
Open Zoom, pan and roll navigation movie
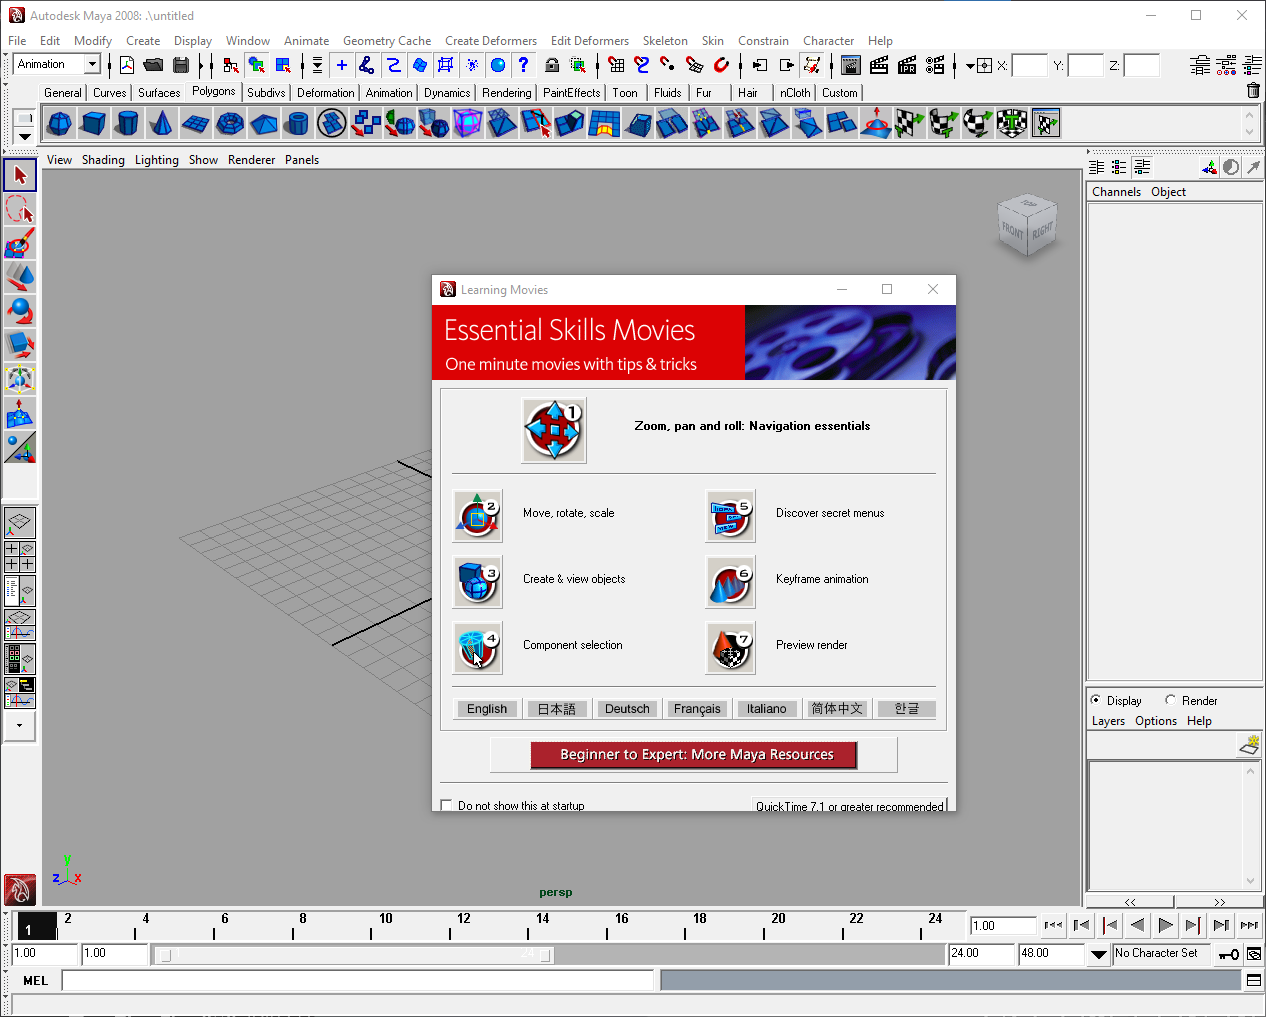pos(553,430)
